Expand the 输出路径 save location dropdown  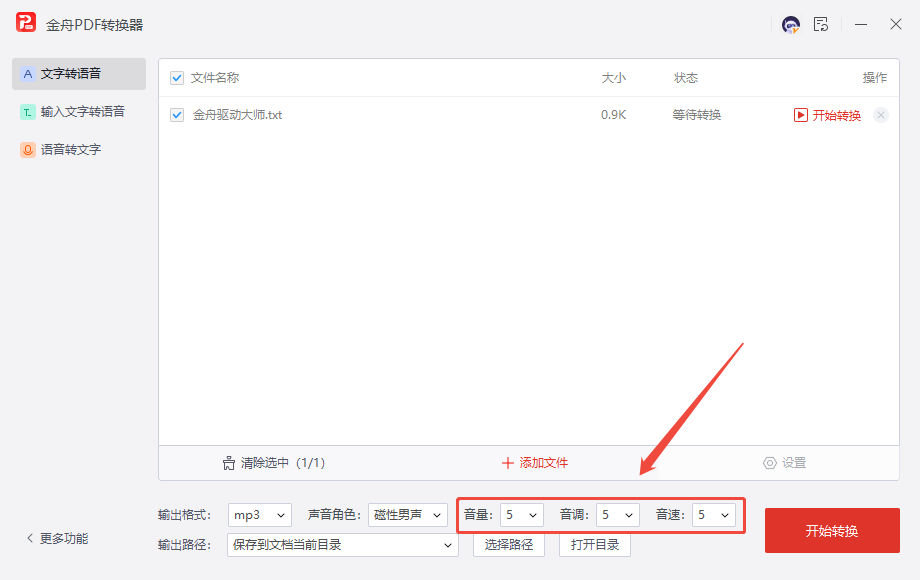pos(343,545)
